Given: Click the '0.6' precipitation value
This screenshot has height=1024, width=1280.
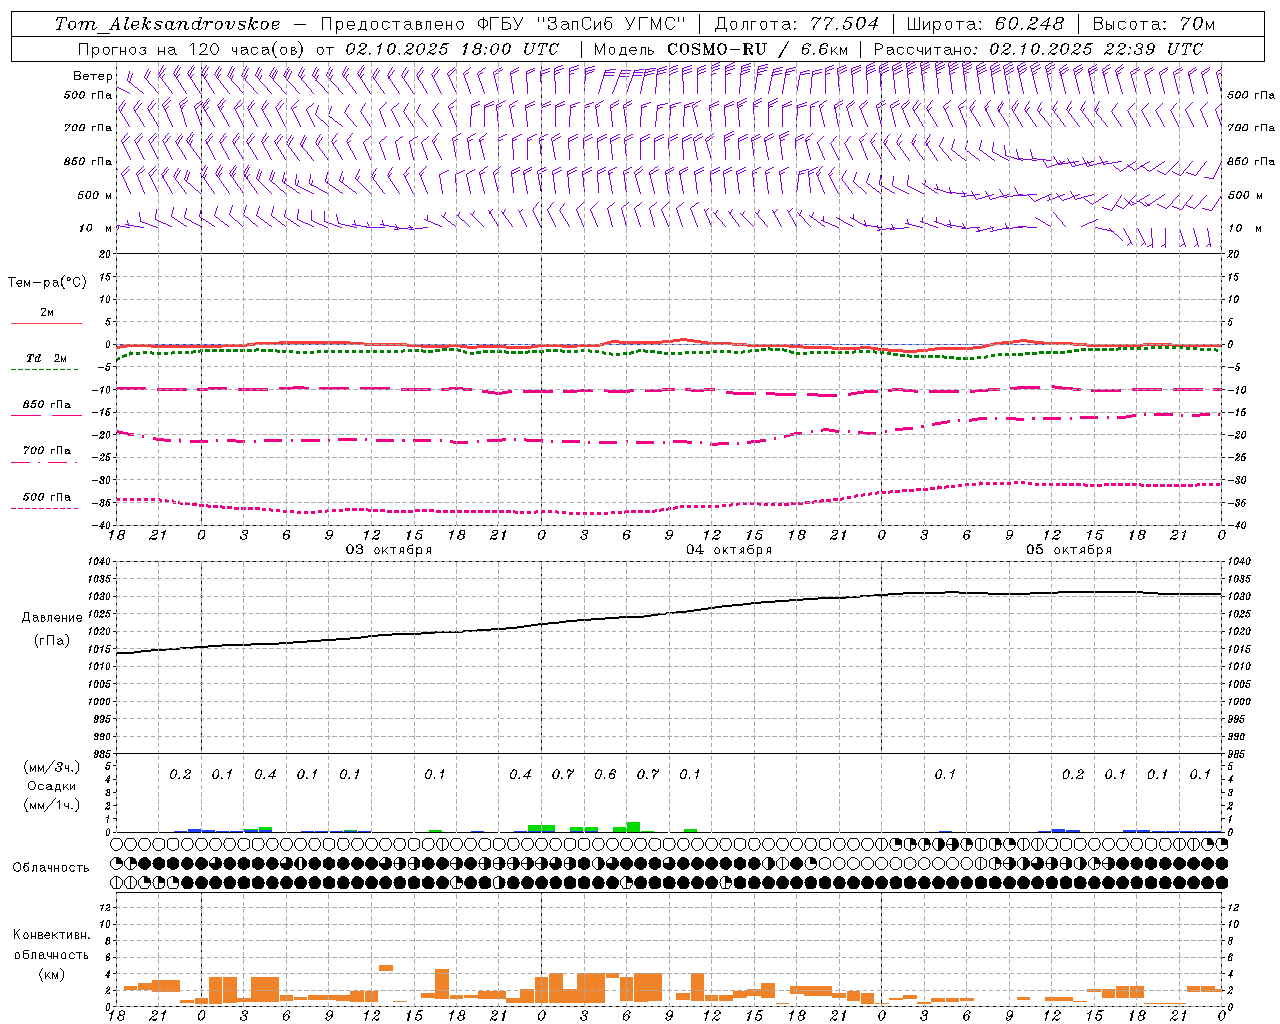Looking at the screenshot, I should [x=605, y=774].
